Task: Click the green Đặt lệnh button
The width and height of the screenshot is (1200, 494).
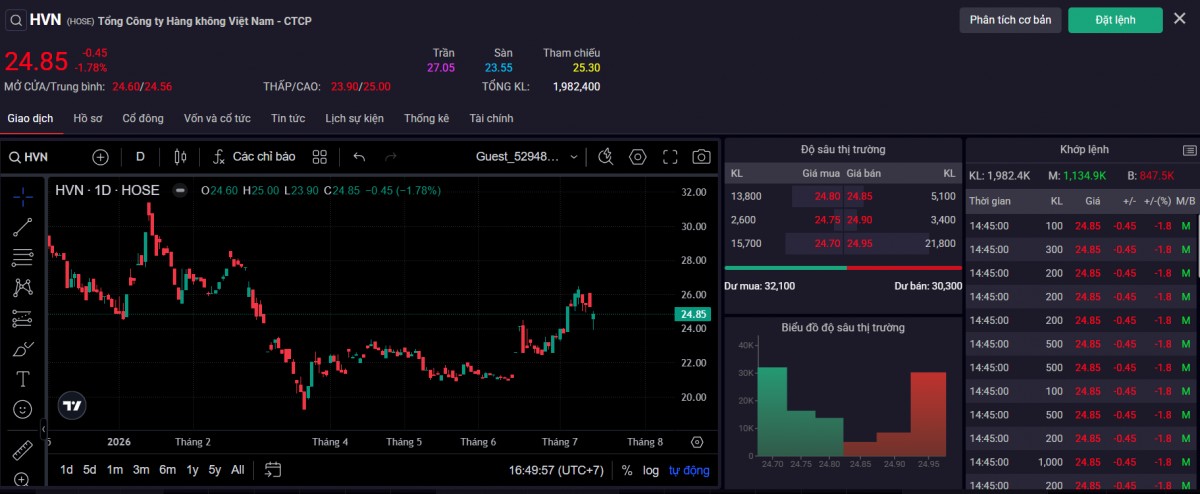Action: click(1115, 20)
